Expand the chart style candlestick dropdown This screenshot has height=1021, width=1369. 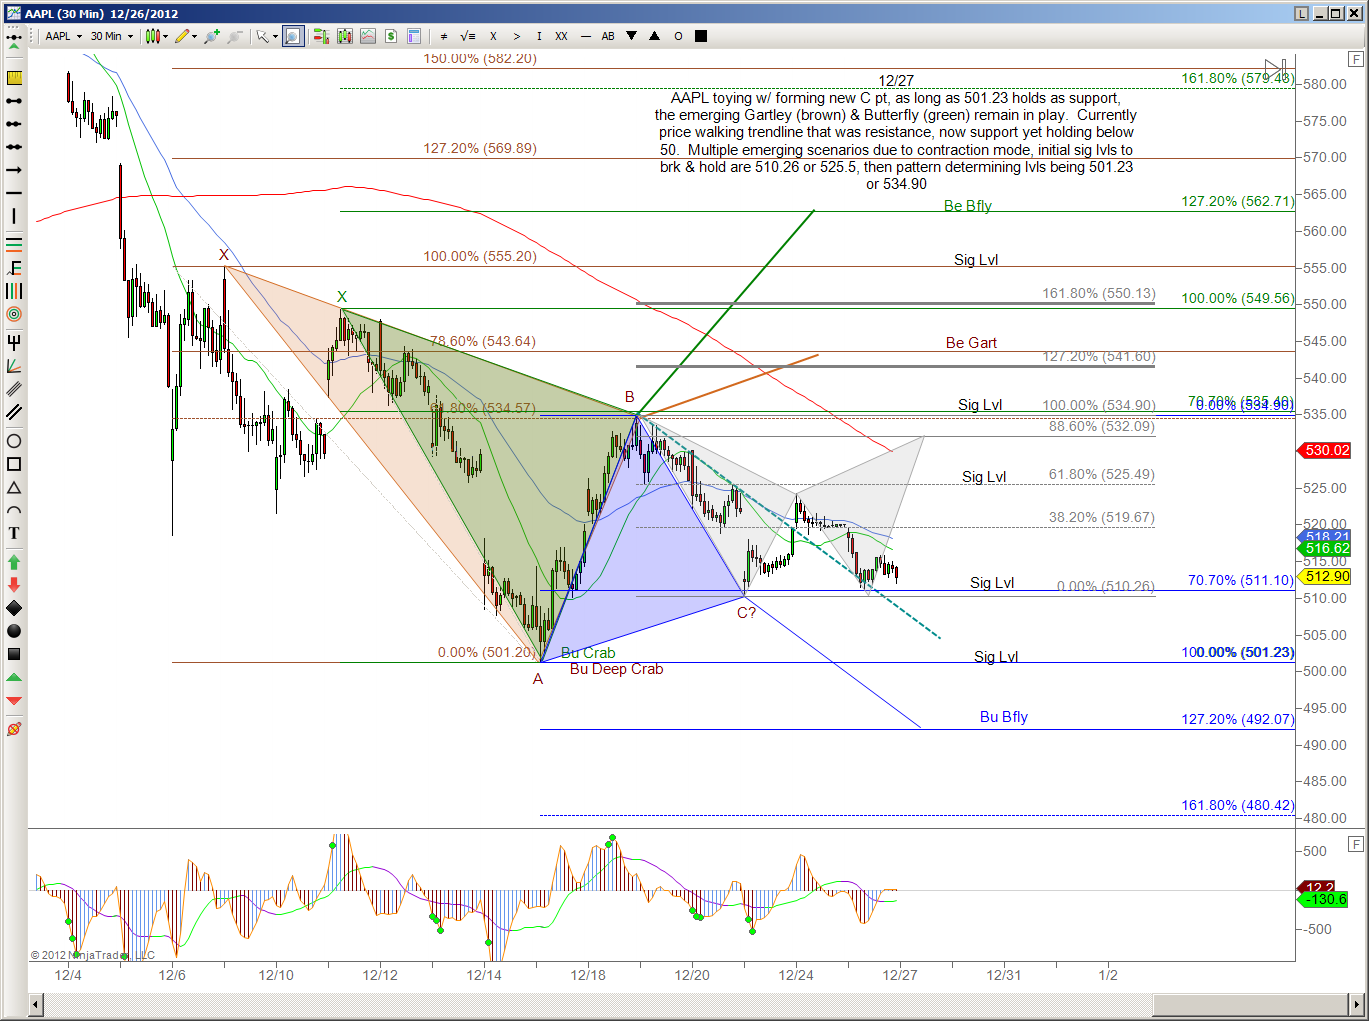(x=156, y=36)
